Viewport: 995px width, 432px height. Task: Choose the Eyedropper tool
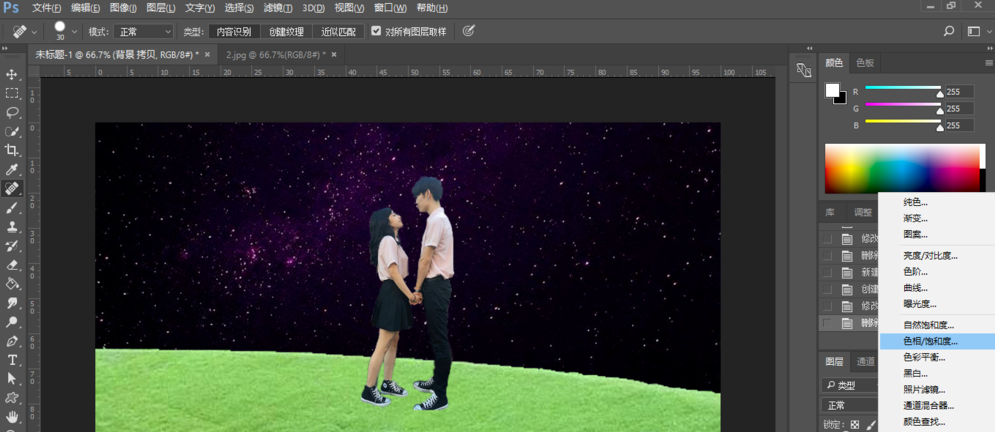coord(12,170)
